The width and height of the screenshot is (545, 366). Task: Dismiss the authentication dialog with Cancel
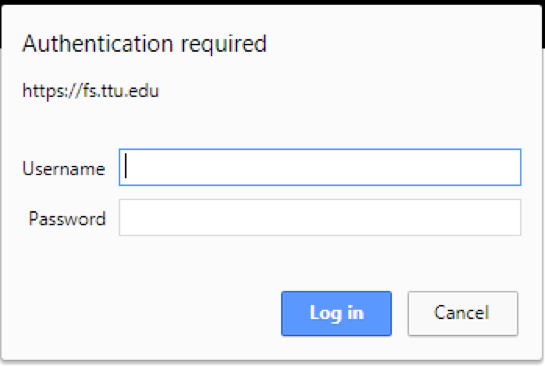(463, 313)
